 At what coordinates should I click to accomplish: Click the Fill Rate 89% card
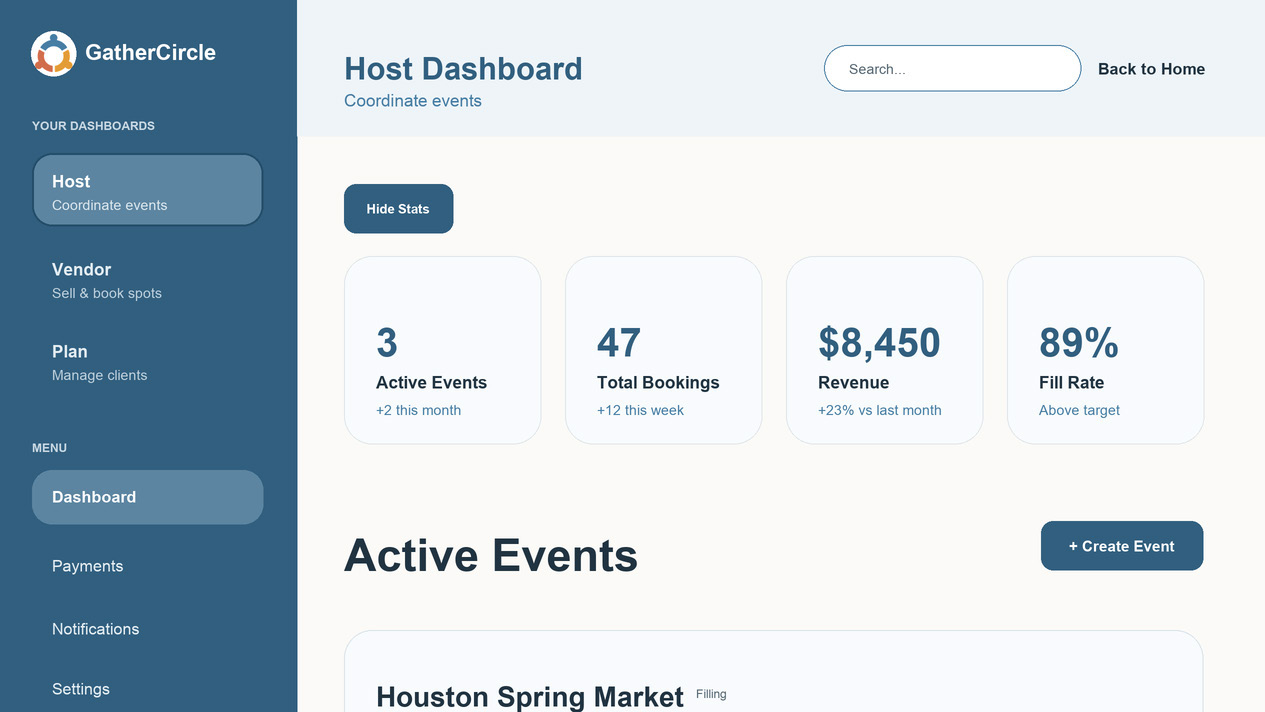tap(1106, 350)
